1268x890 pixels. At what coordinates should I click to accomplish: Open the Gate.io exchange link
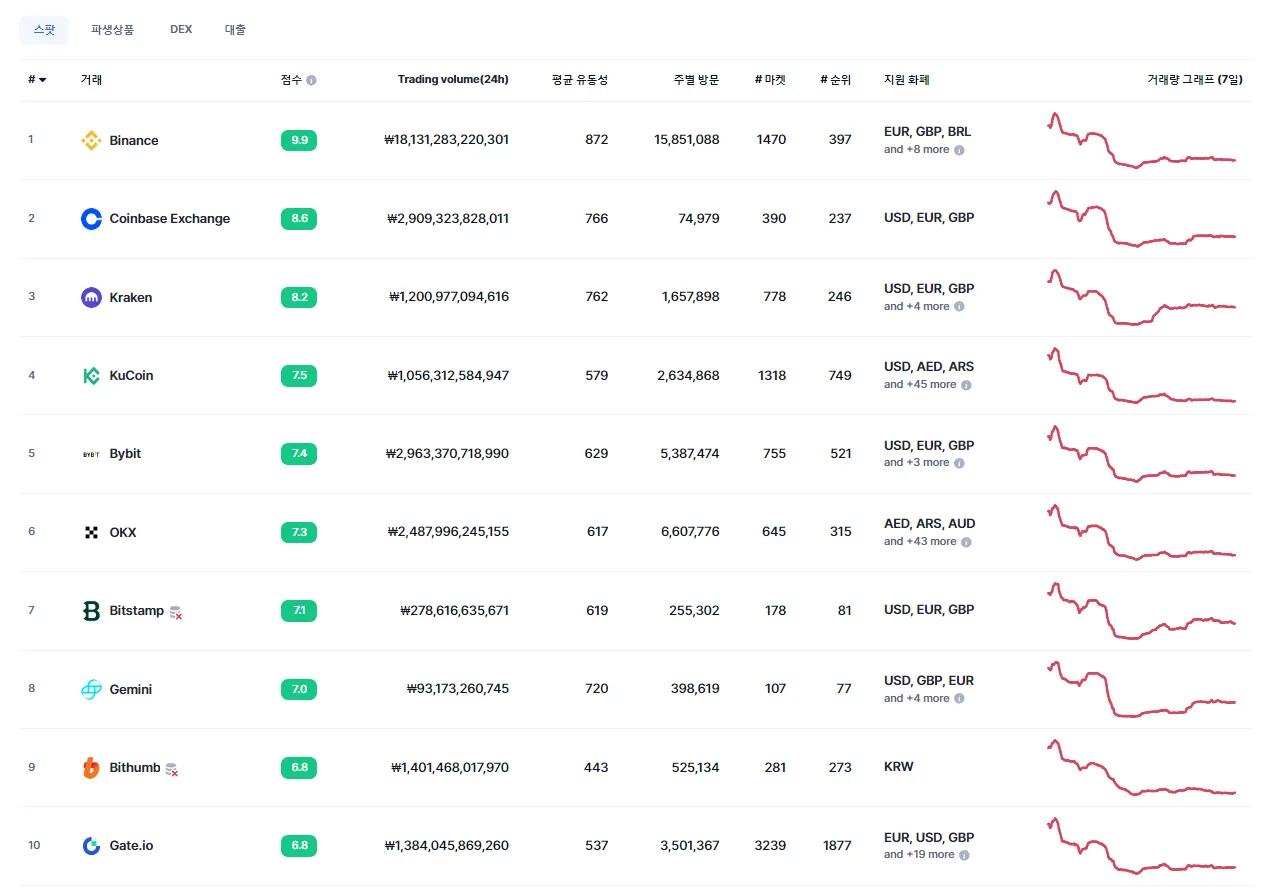coord(131,846)
